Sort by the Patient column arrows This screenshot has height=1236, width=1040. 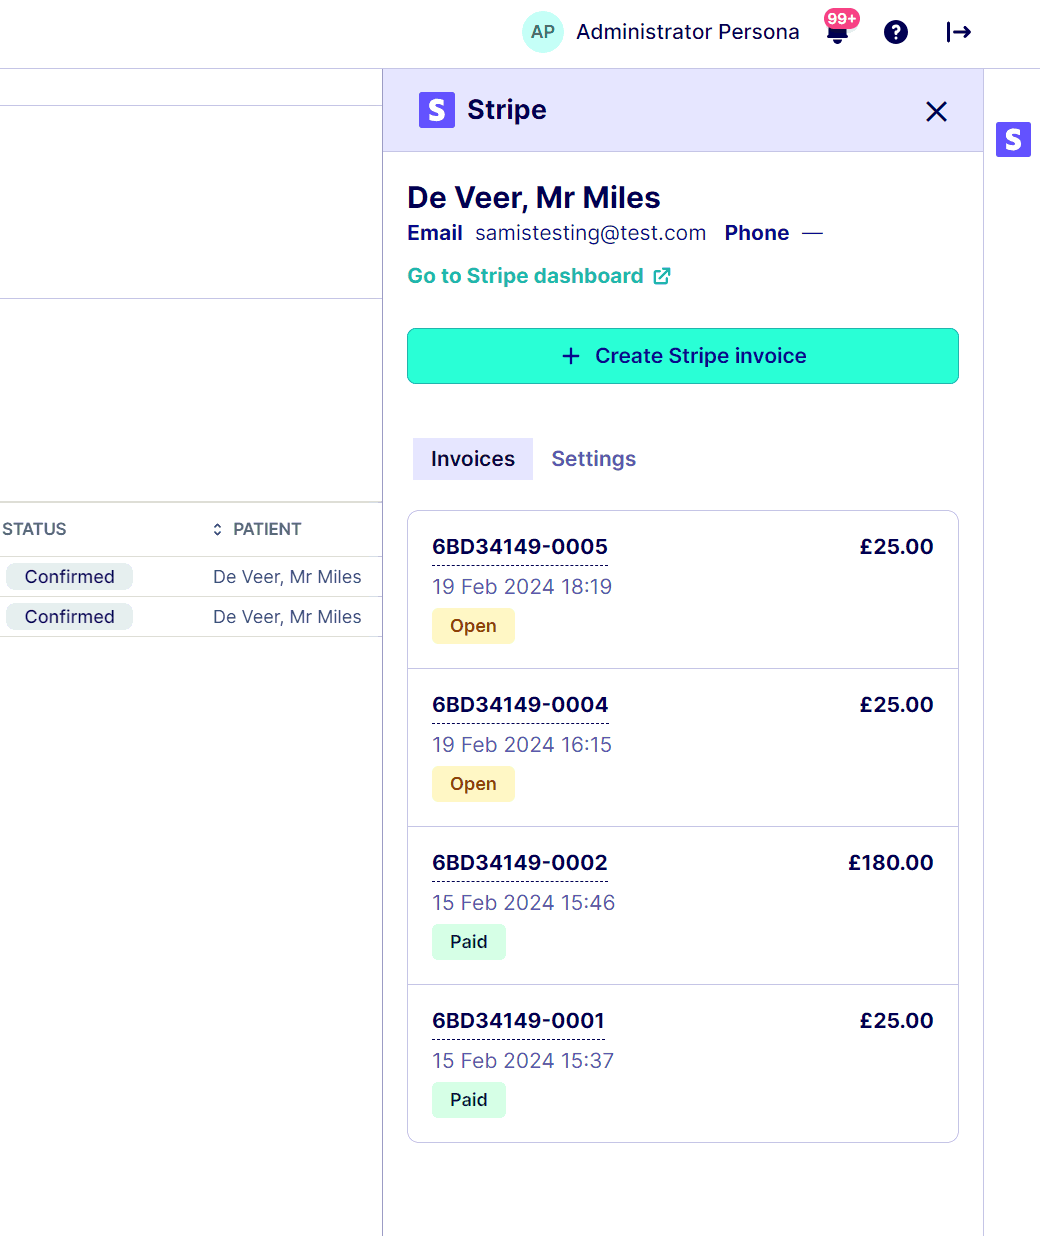[217, 529]
